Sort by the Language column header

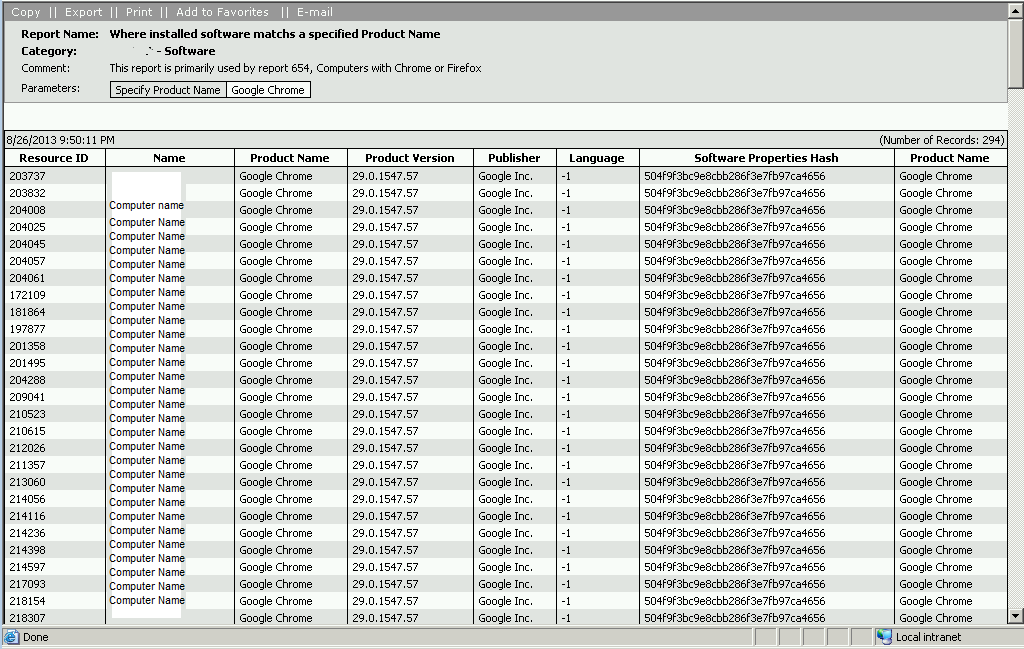[x=597, y=158]
